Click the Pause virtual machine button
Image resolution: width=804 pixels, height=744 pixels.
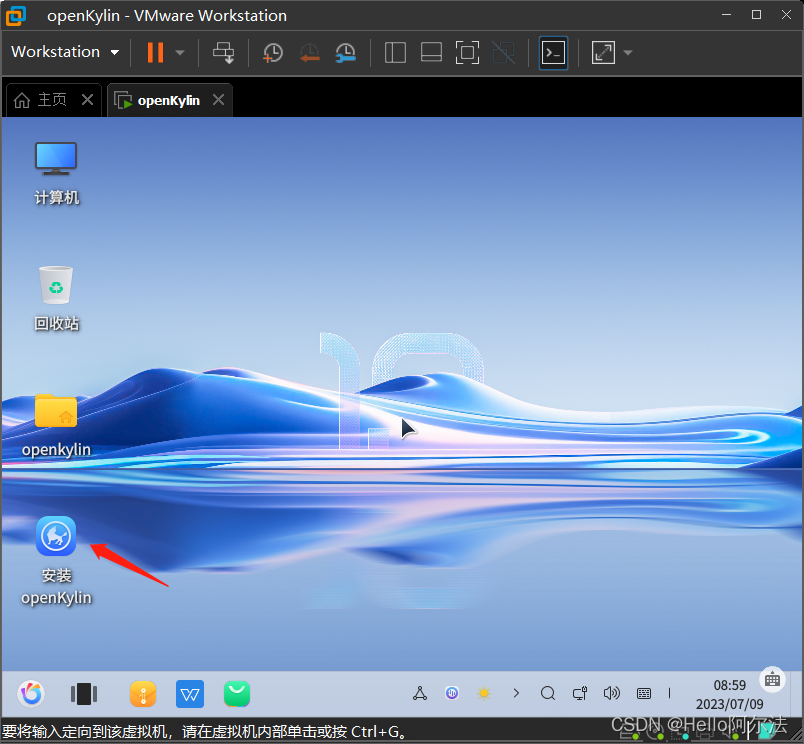pyautogui.click(x=155, y=53)
